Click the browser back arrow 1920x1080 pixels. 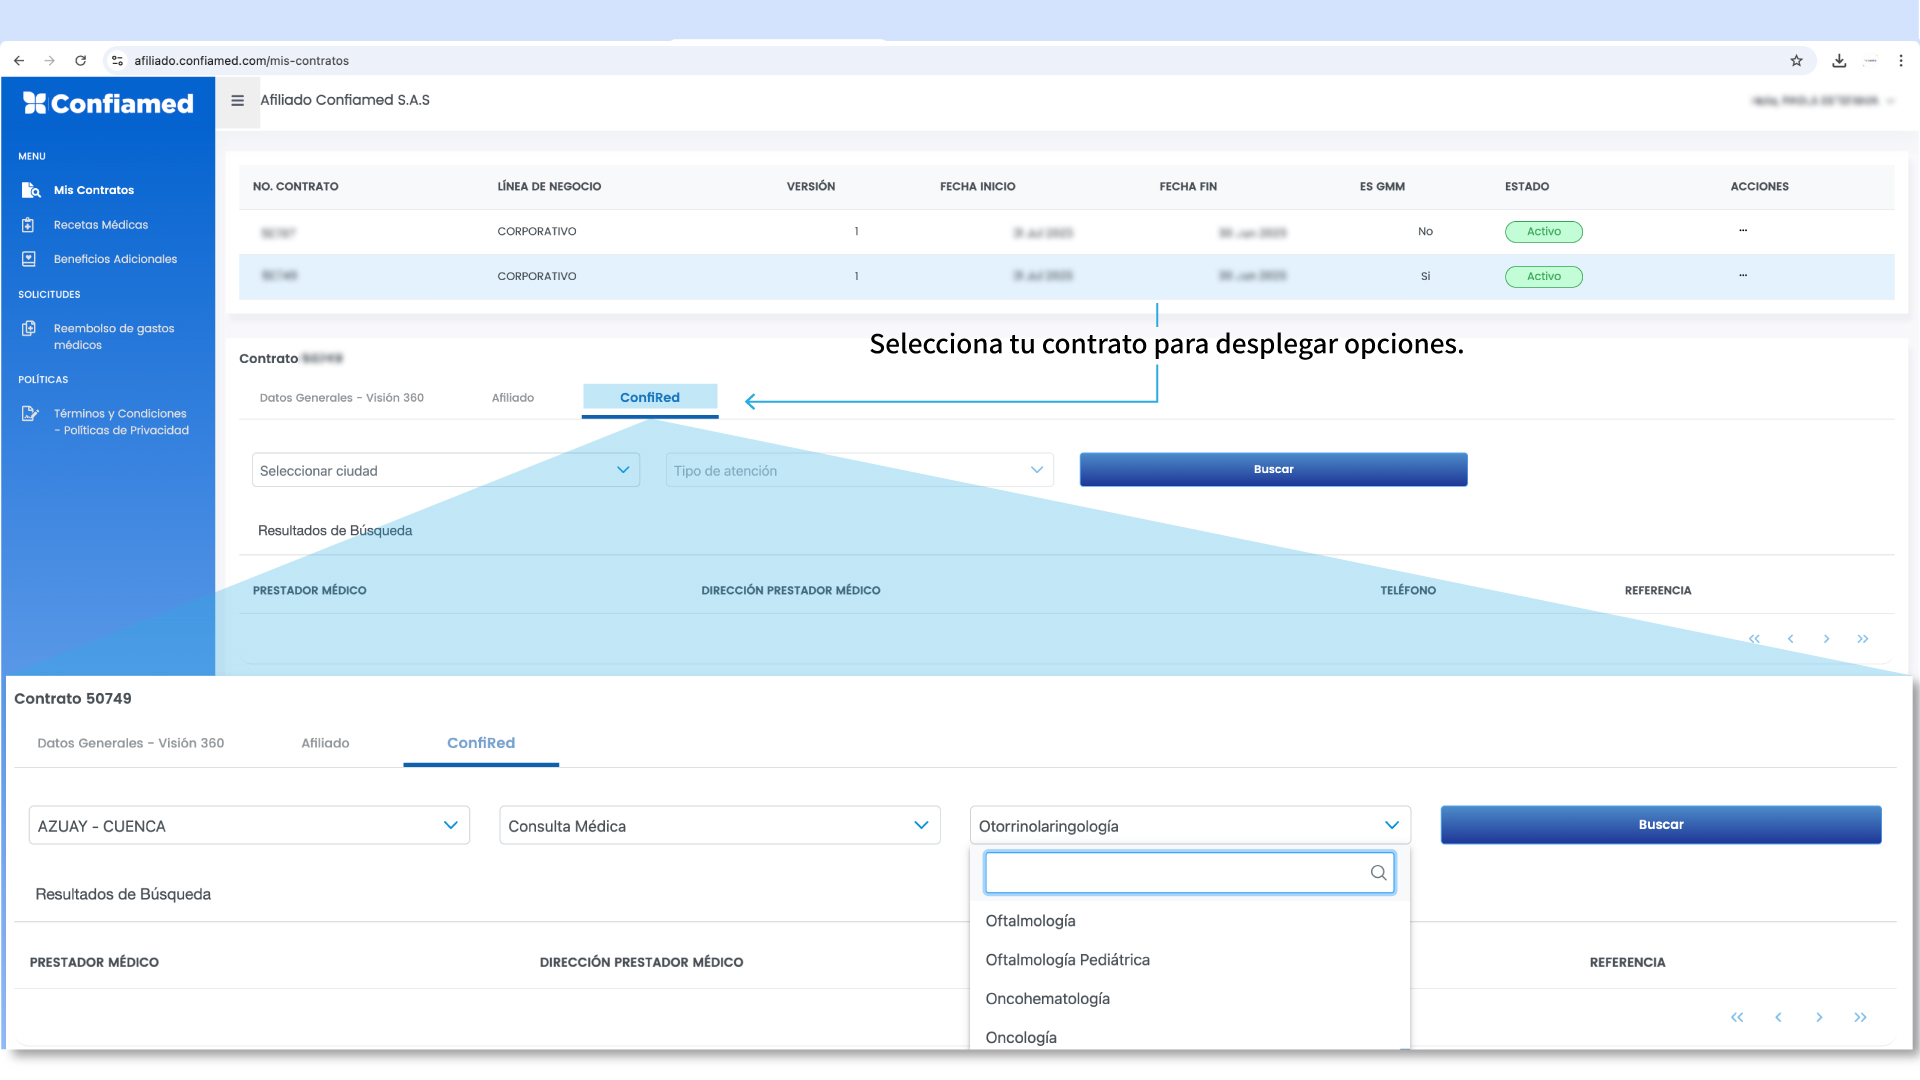coord(19,61)
